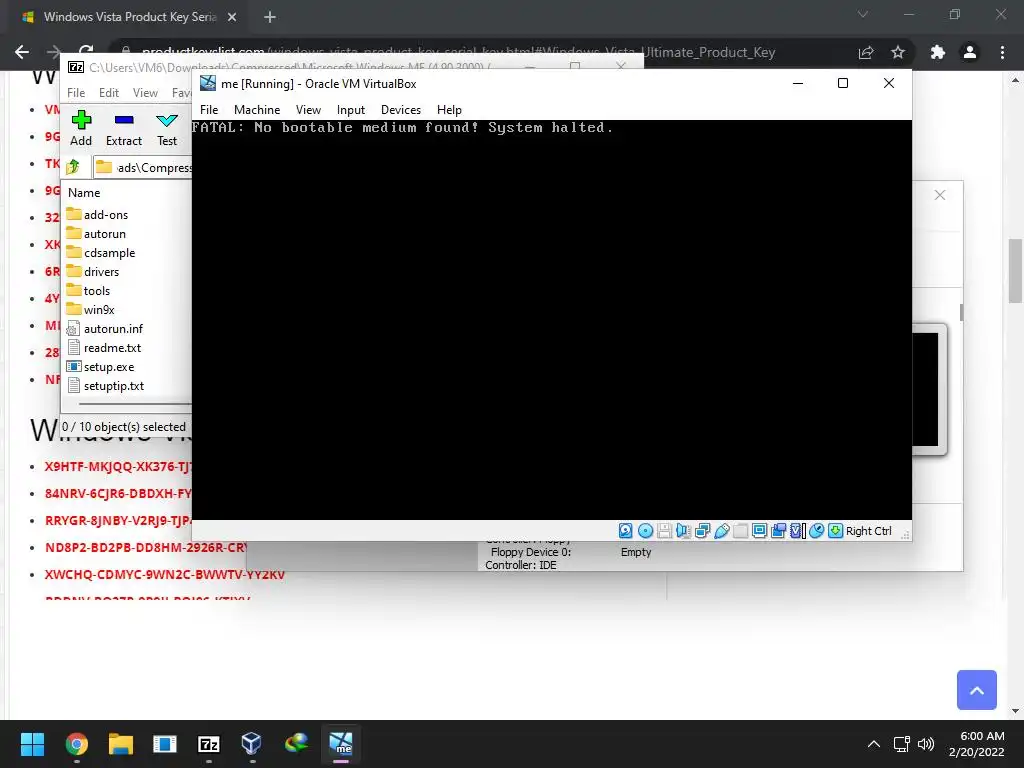Select the drivers folder in 7-Zip
The width and height of the screenshot is (1024, 768).
[93, 272]
